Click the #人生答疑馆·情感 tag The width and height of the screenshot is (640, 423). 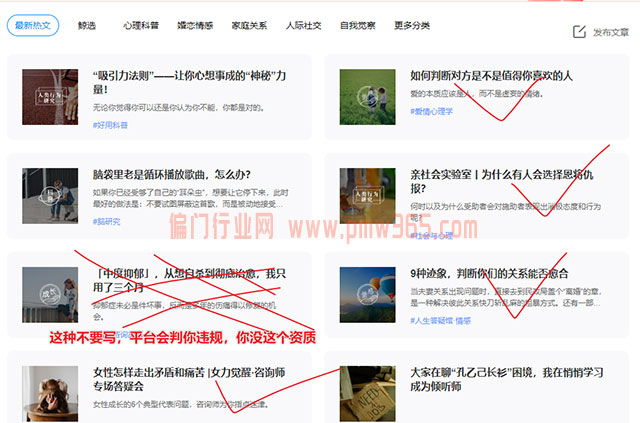[440, 321]
